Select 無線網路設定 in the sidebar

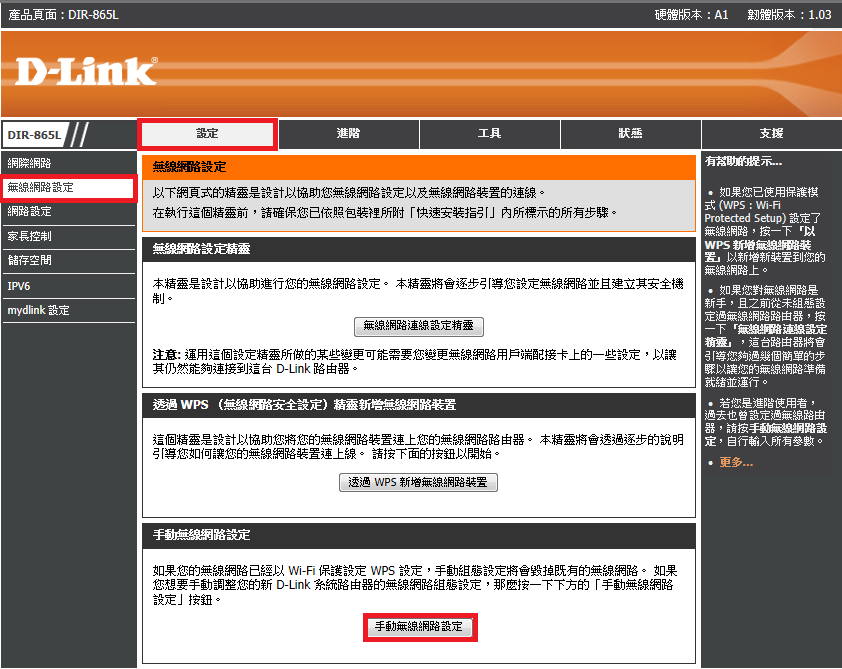click(x=68, y=187)
